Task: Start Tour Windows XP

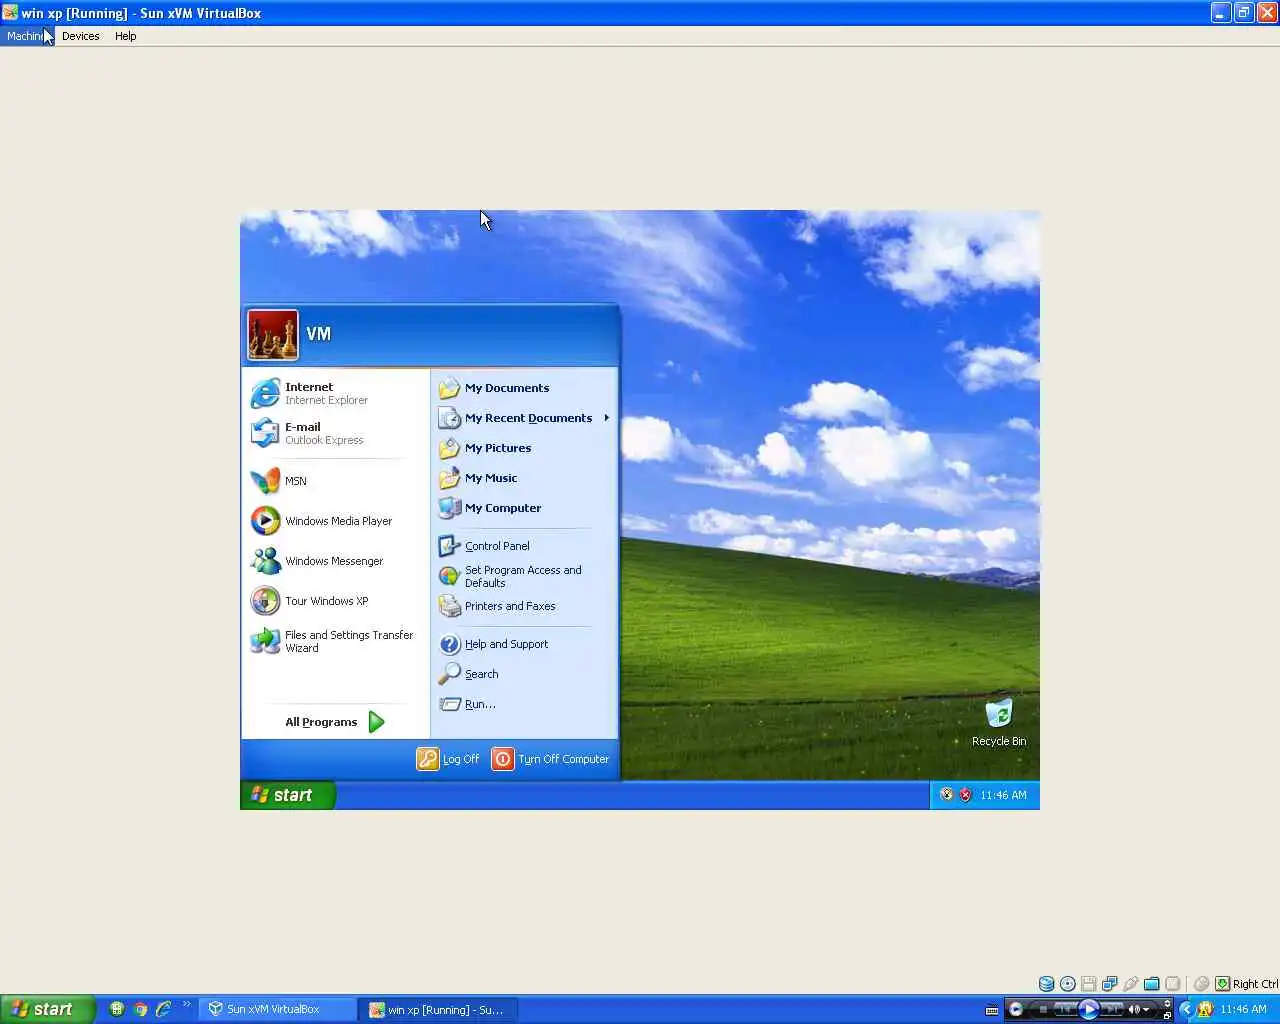Action: [x=335, y=601]
